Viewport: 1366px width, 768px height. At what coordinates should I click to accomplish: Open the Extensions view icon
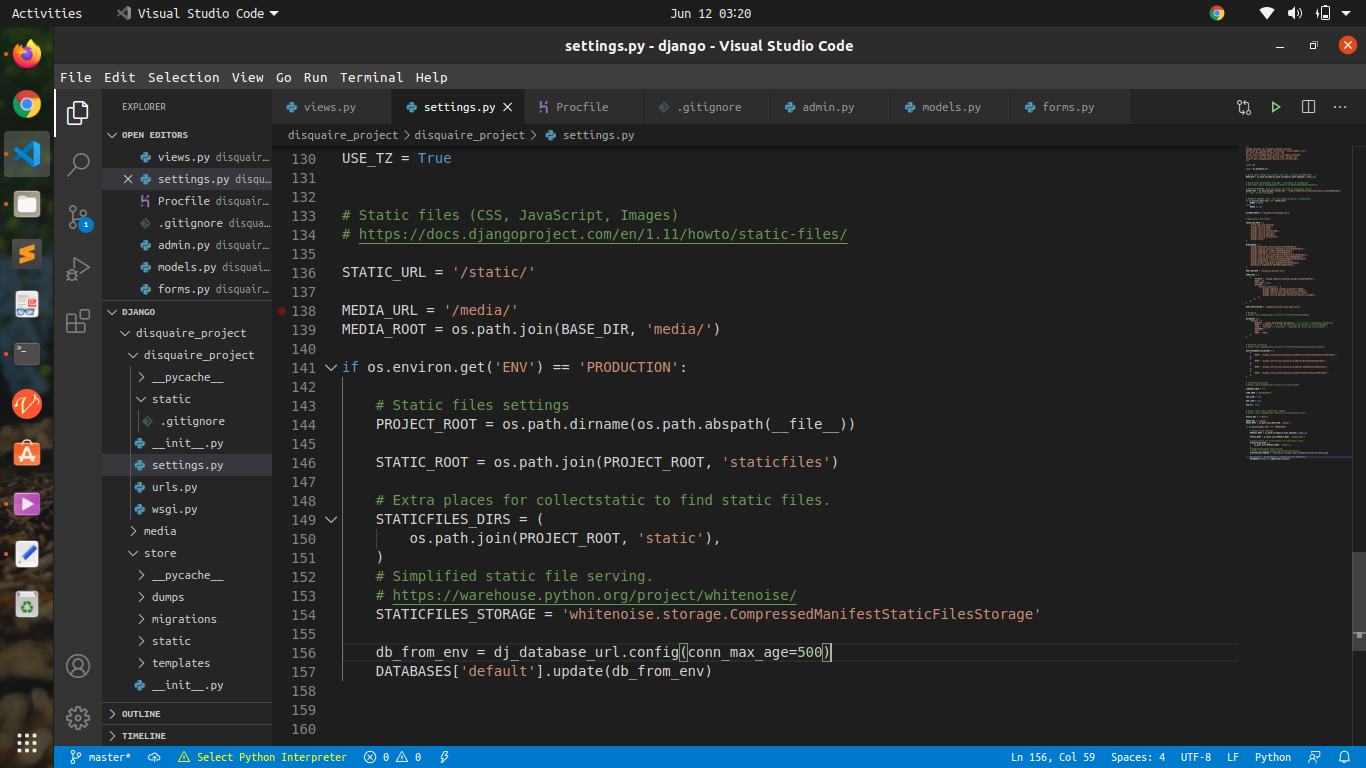coord(78,320)
